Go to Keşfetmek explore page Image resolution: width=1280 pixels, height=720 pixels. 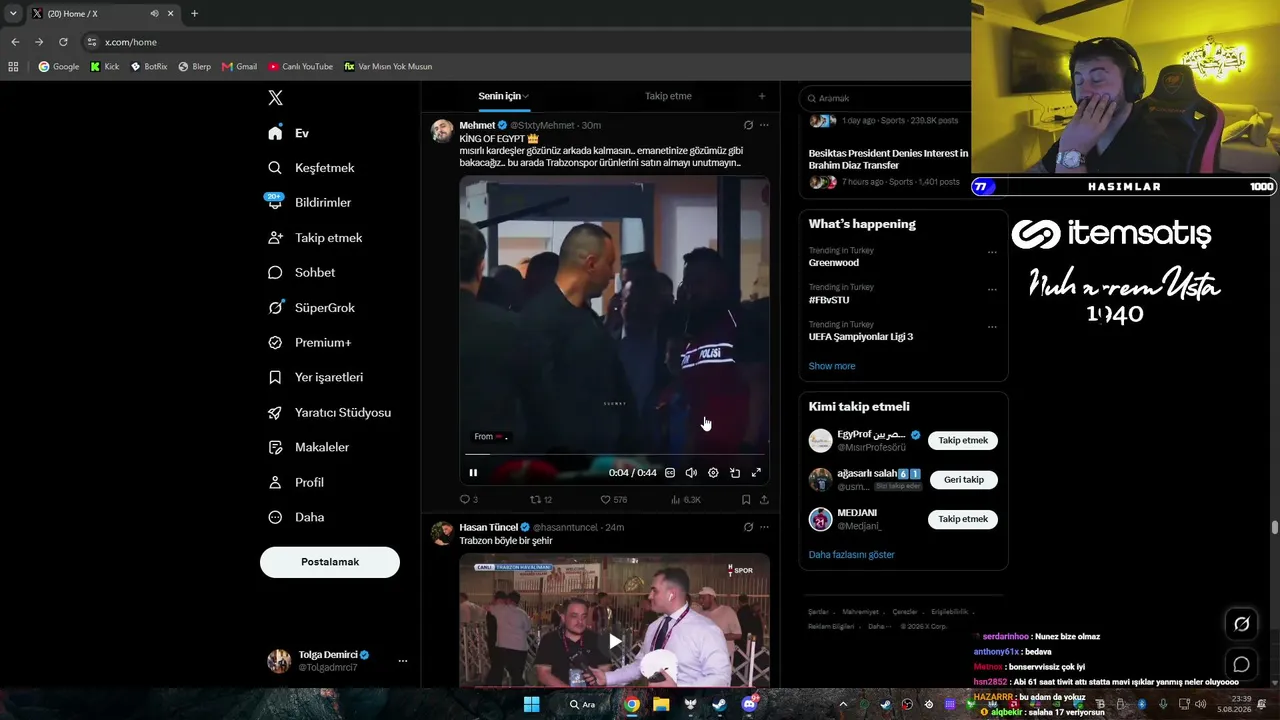click(x=311, y=168)
